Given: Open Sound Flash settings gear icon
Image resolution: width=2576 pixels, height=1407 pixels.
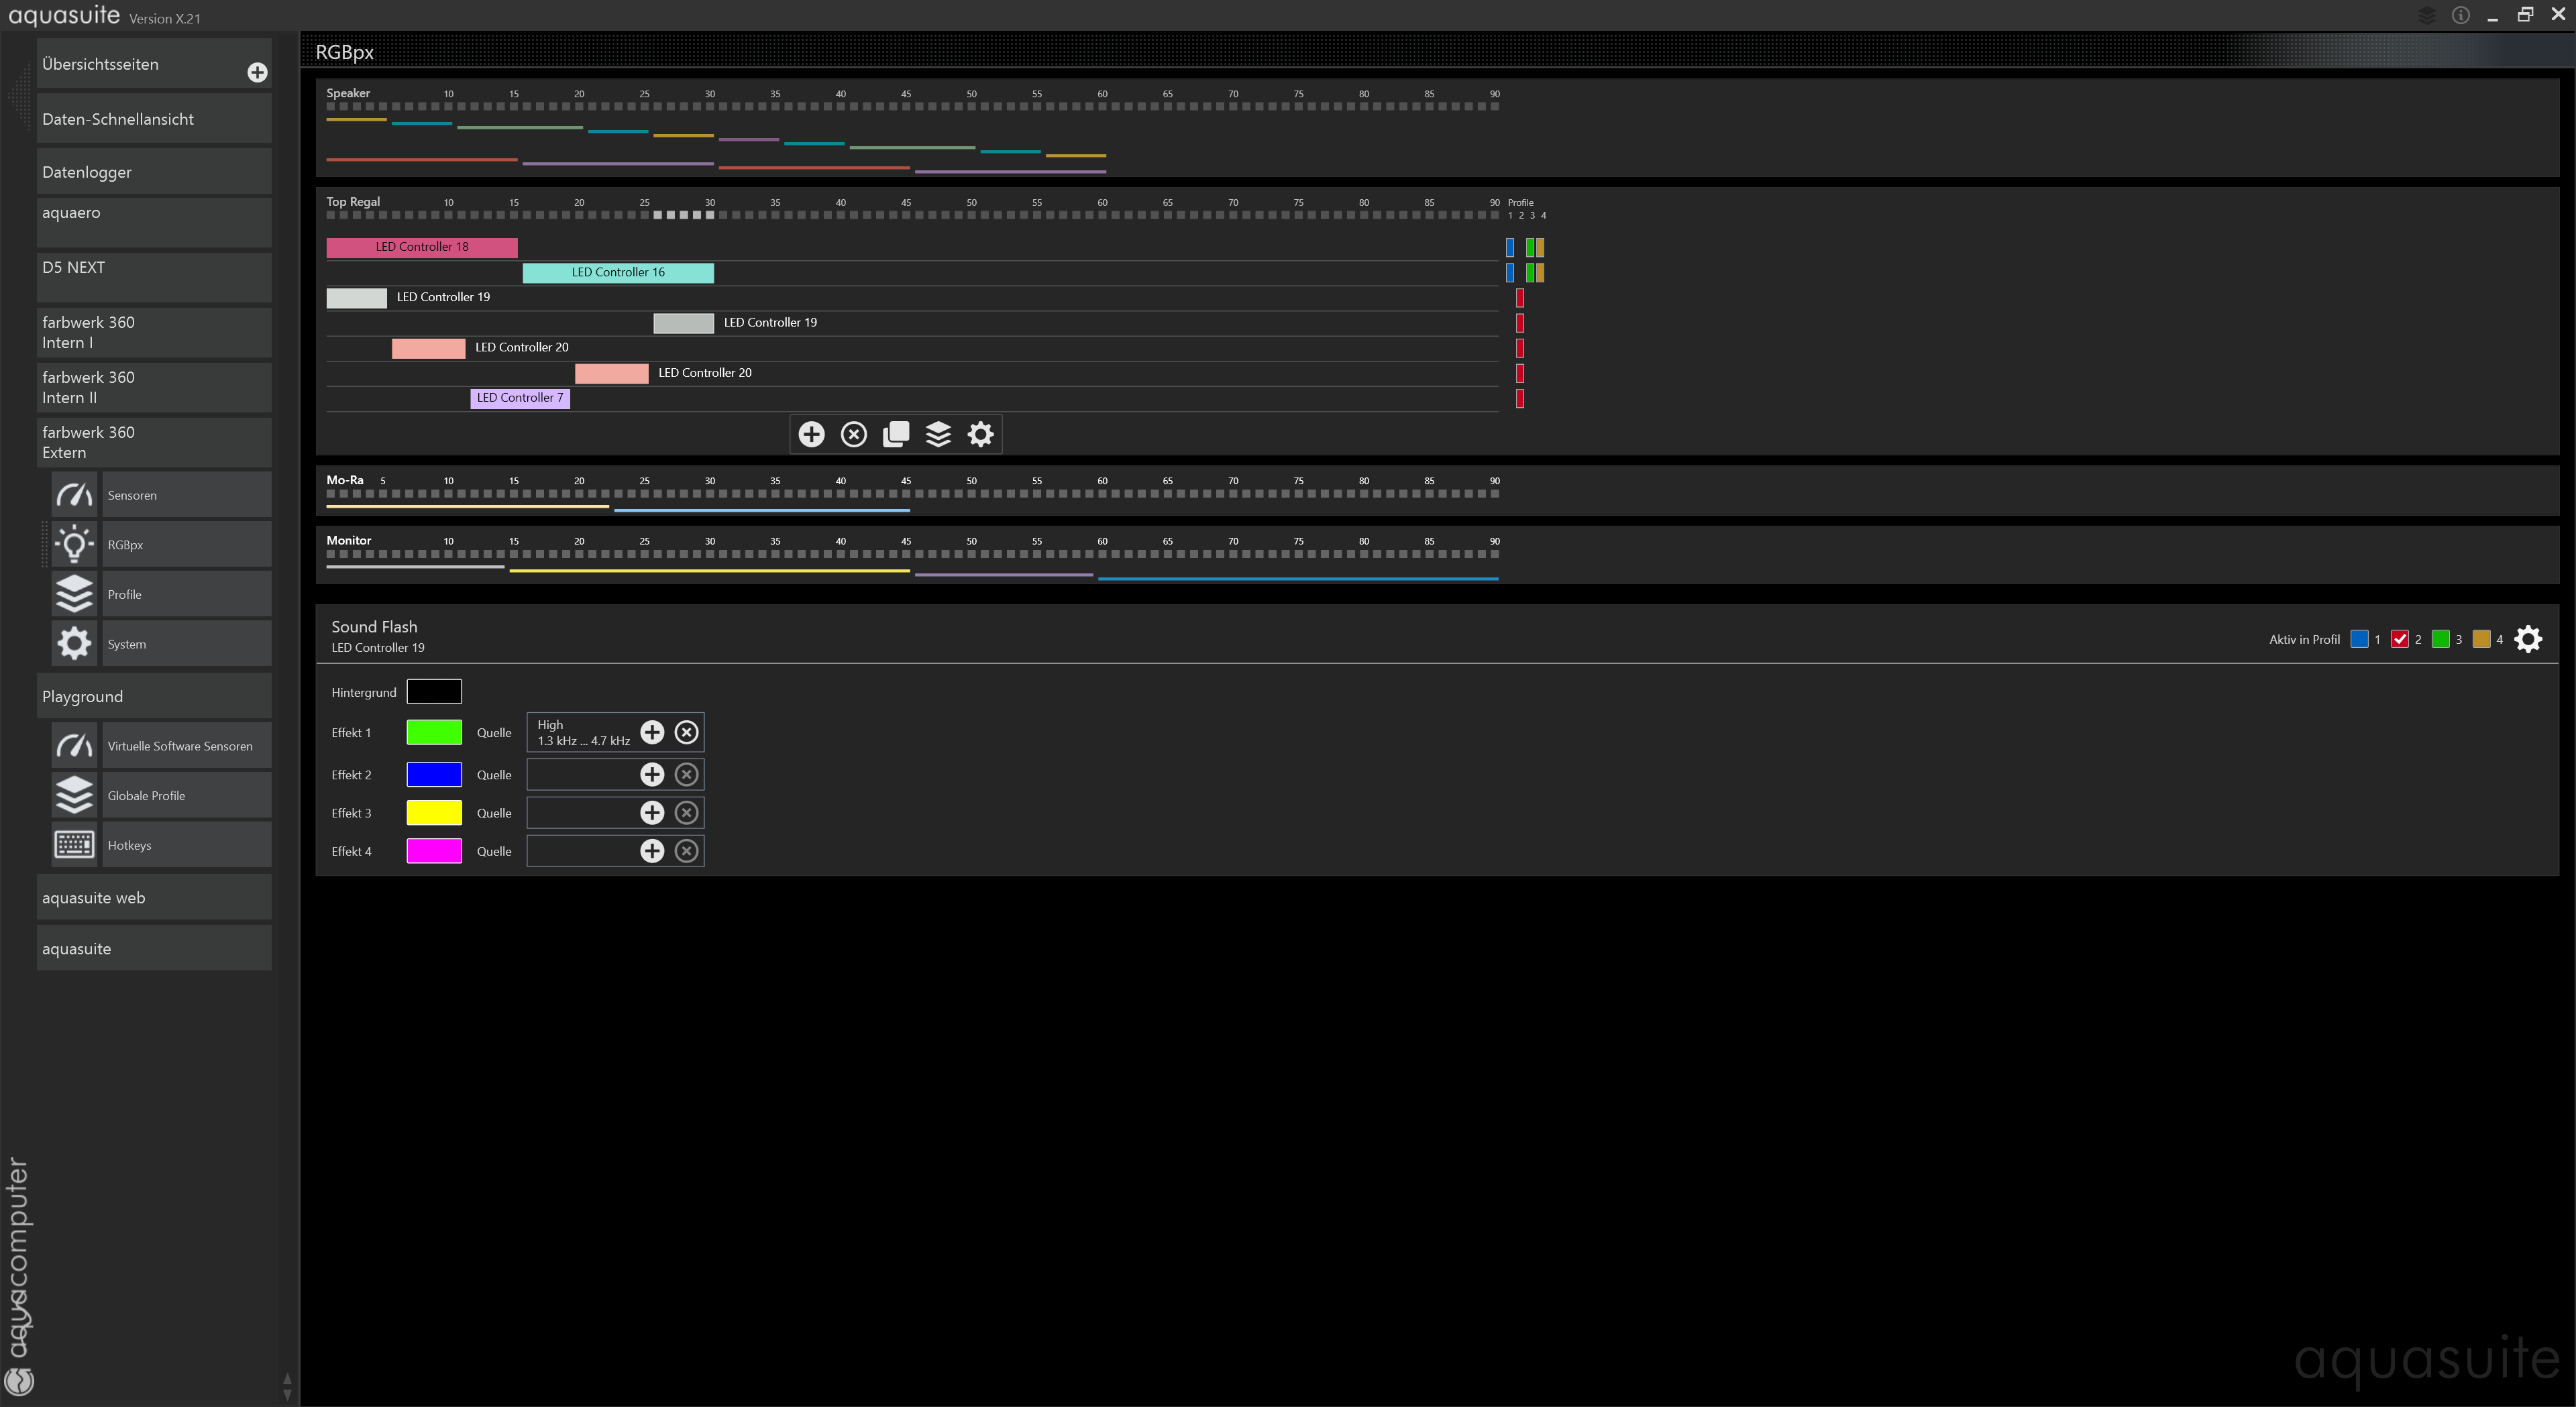Looking at the screenshot, I should (x=2528, y=639).
